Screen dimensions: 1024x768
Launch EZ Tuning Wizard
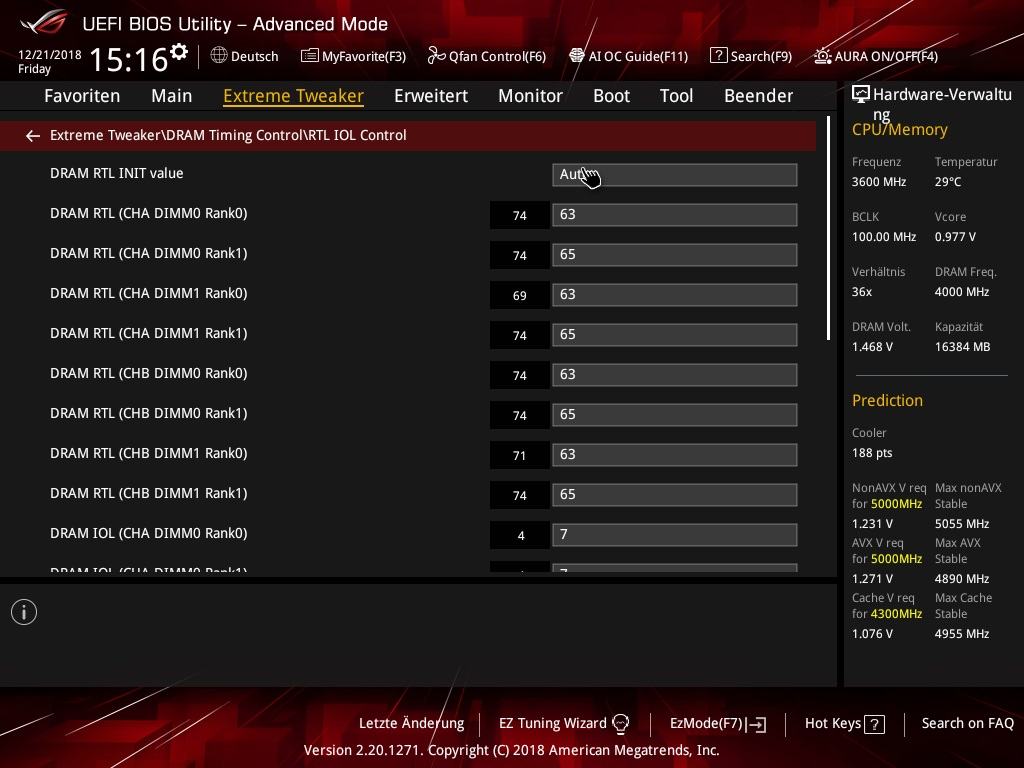[x=552, y=724]
